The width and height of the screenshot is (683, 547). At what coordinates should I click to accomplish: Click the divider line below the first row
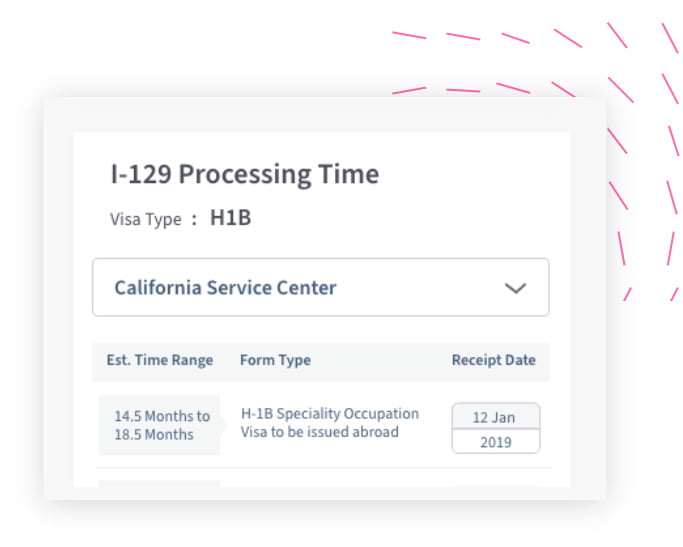pyautogui.click(x=323, y=468)
